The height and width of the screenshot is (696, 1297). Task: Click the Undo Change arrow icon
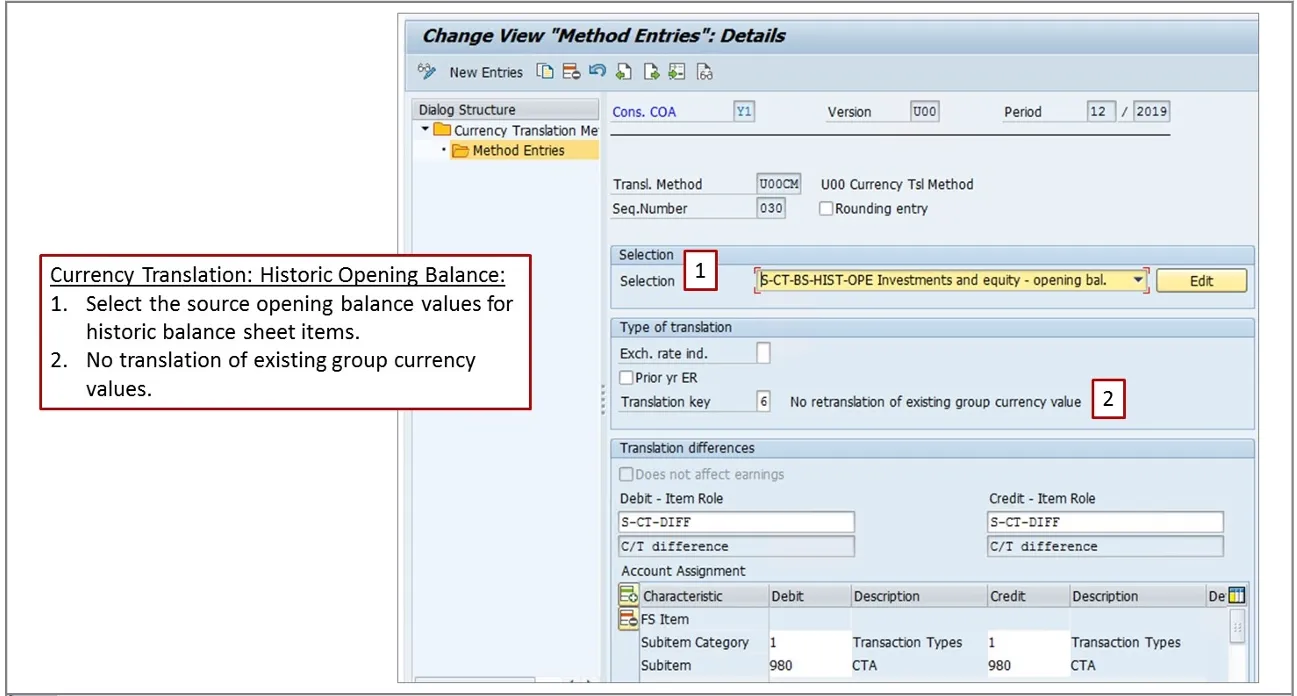click(x=597, y=72)
